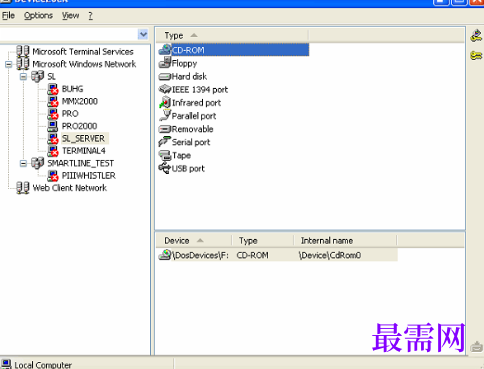Select the CD-ROM type entry
The height and width of the screenshot is (369, 484).
tap(188, 50)
